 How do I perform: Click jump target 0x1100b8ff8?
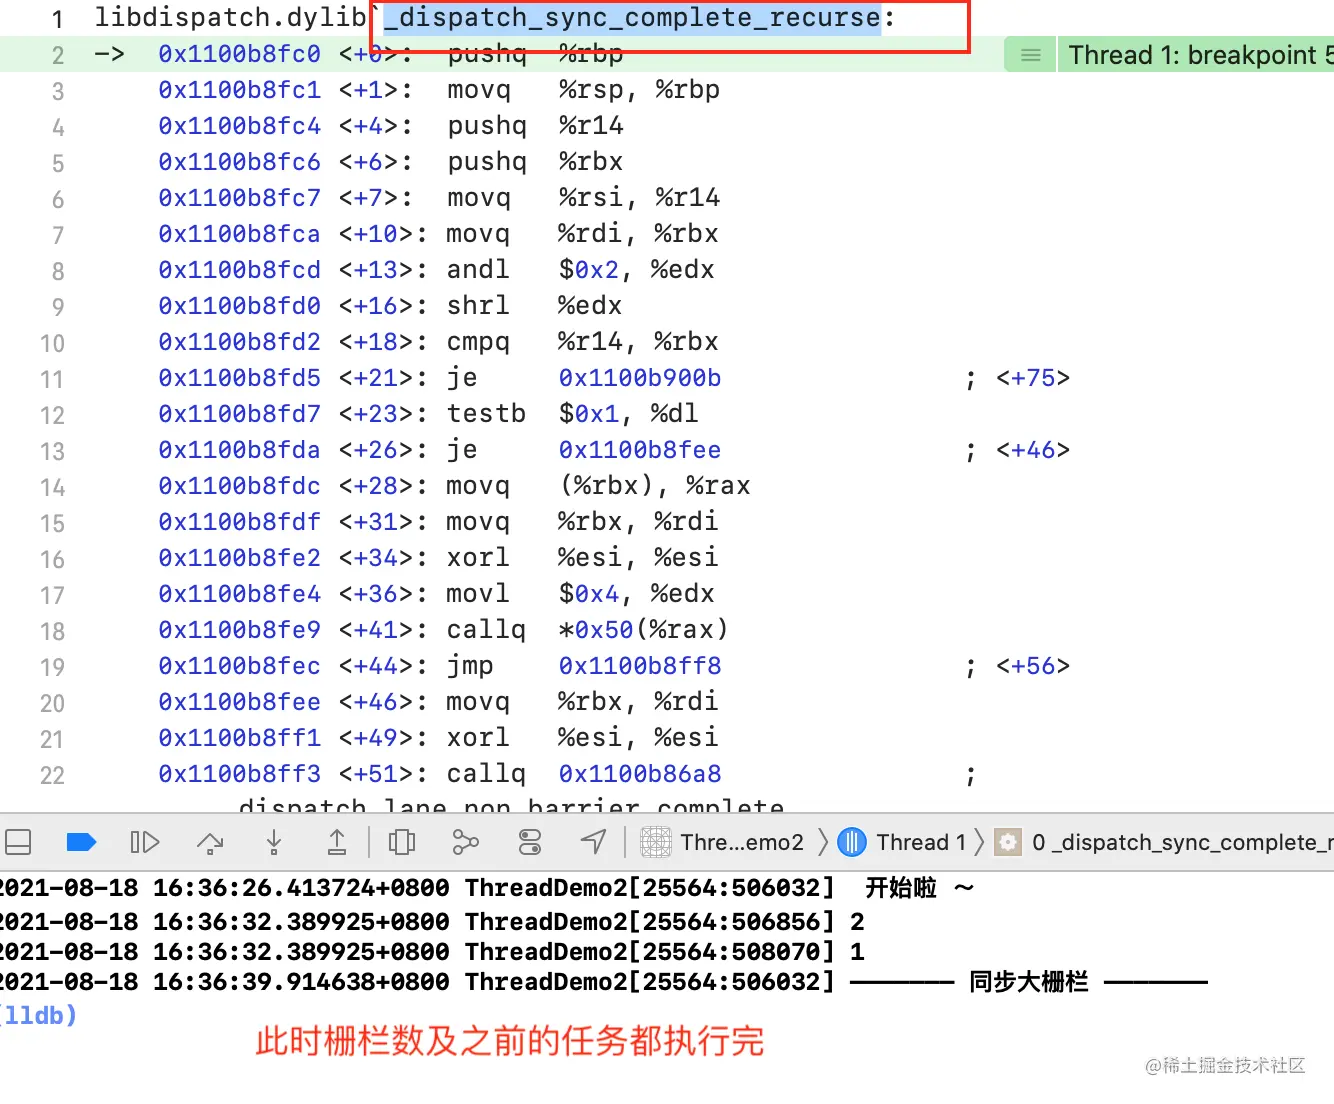pyautogui.click(x=640, y=666)
